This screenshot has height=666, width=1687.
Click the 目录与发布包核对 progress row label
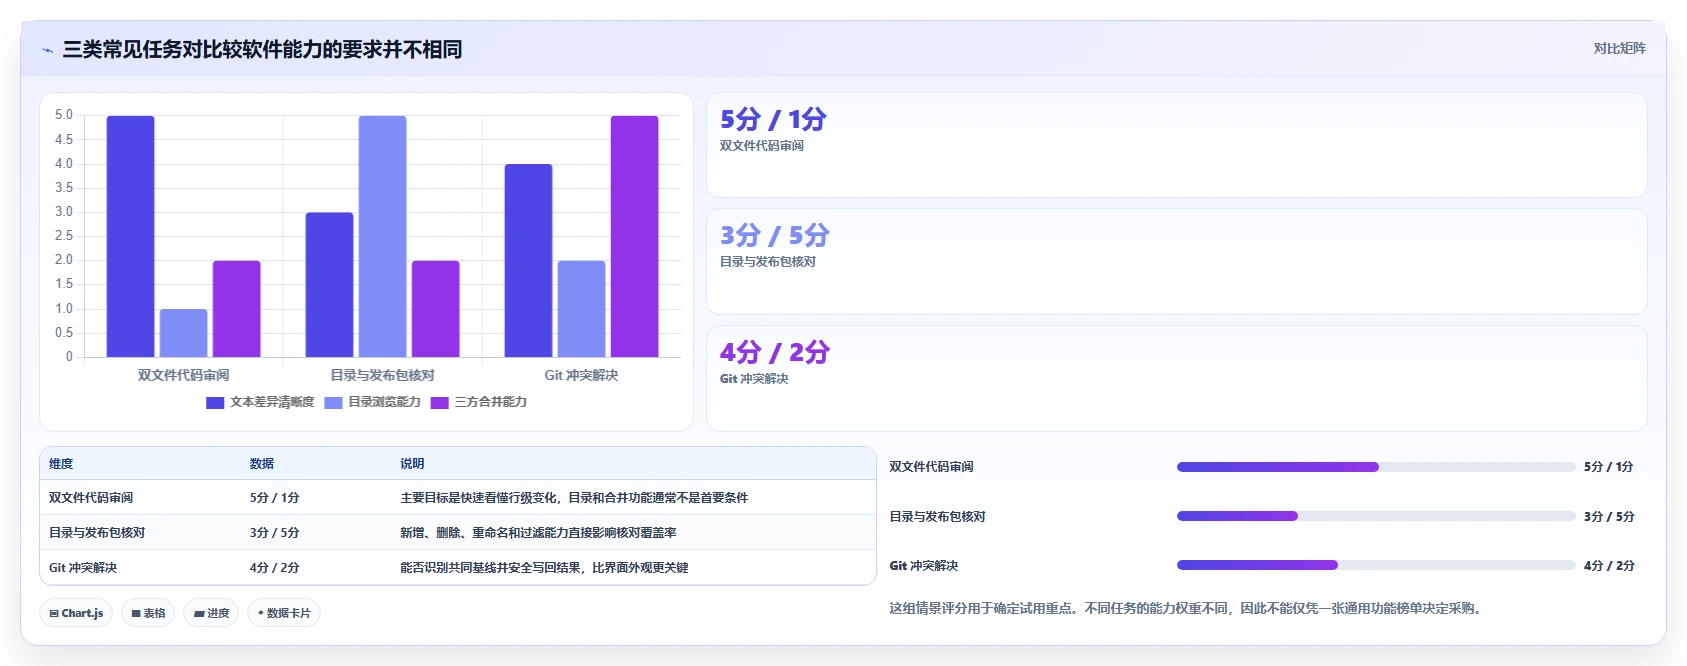(937, 517)
